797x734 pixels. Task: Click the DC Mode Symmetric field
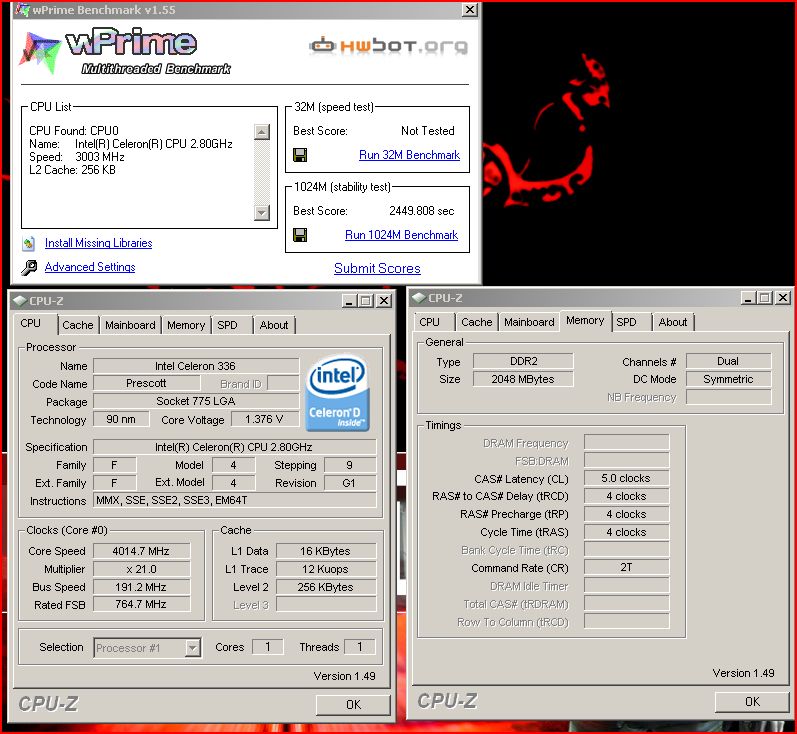coord(728,379)
